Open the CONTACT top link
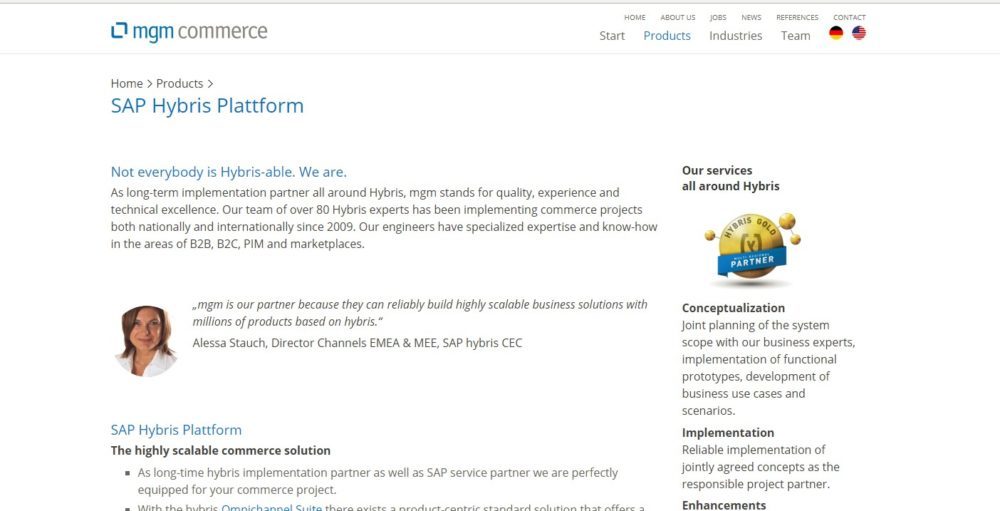1000x511 pixels. click(x=849, y=17)
